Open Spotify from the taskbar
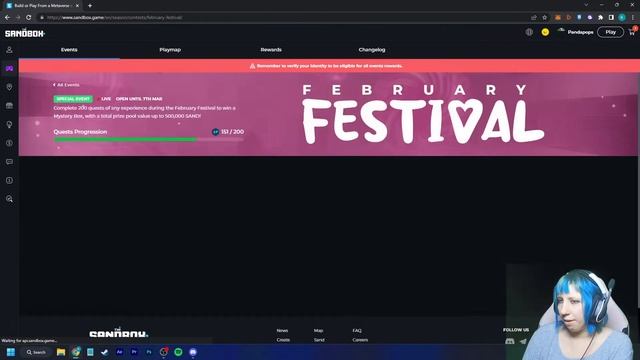Screen dimensions: 640x360 (x=178, y=352)
